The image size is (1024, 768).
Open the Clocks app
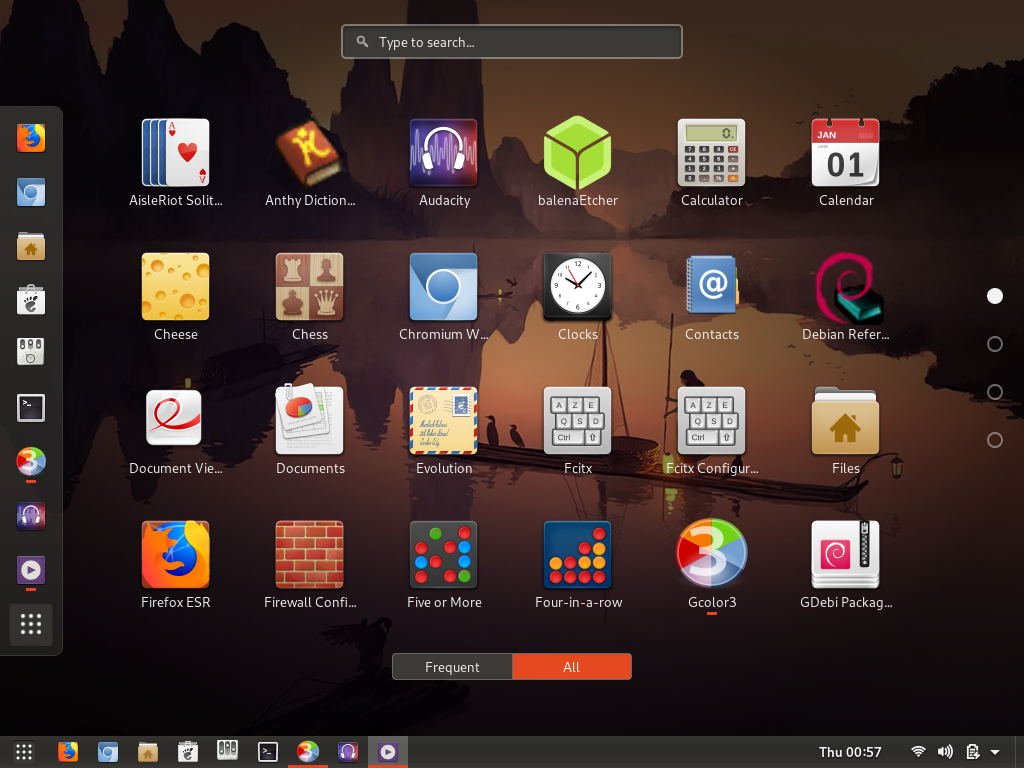pos(578,296)
